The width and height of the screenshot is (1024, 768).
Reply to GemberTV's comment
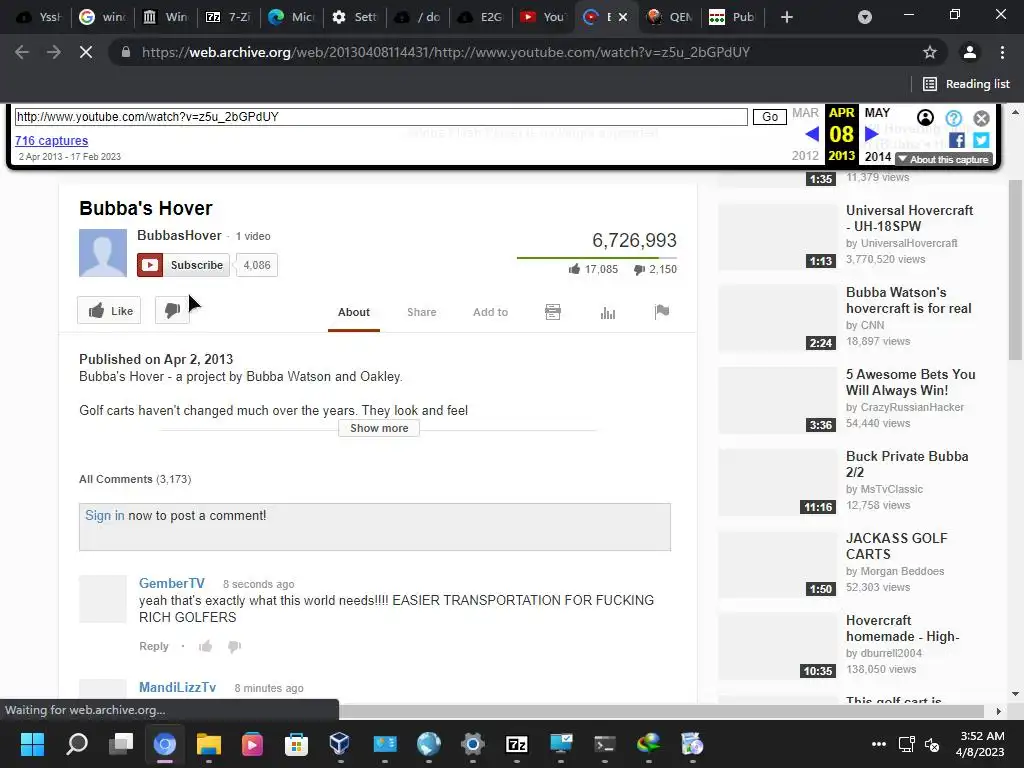pyautogui.click(x=154, y=646)
